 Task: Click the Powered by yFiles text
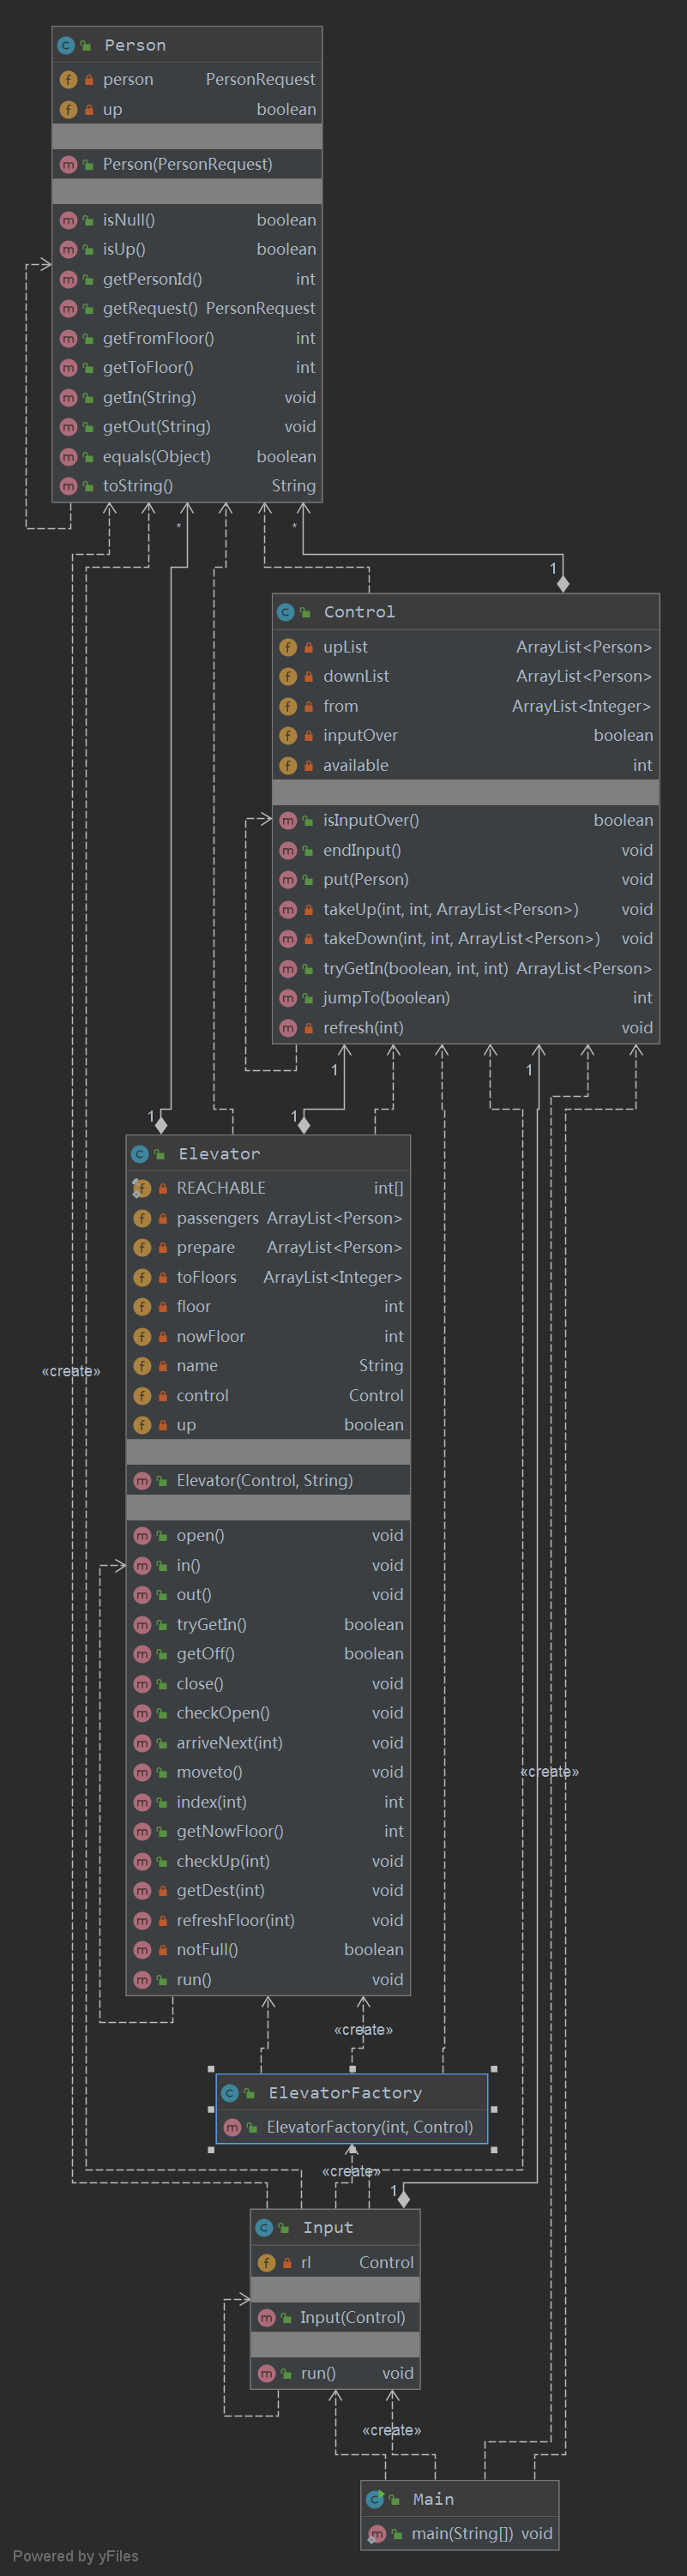pyautogui.click(x=75, y=2556)
